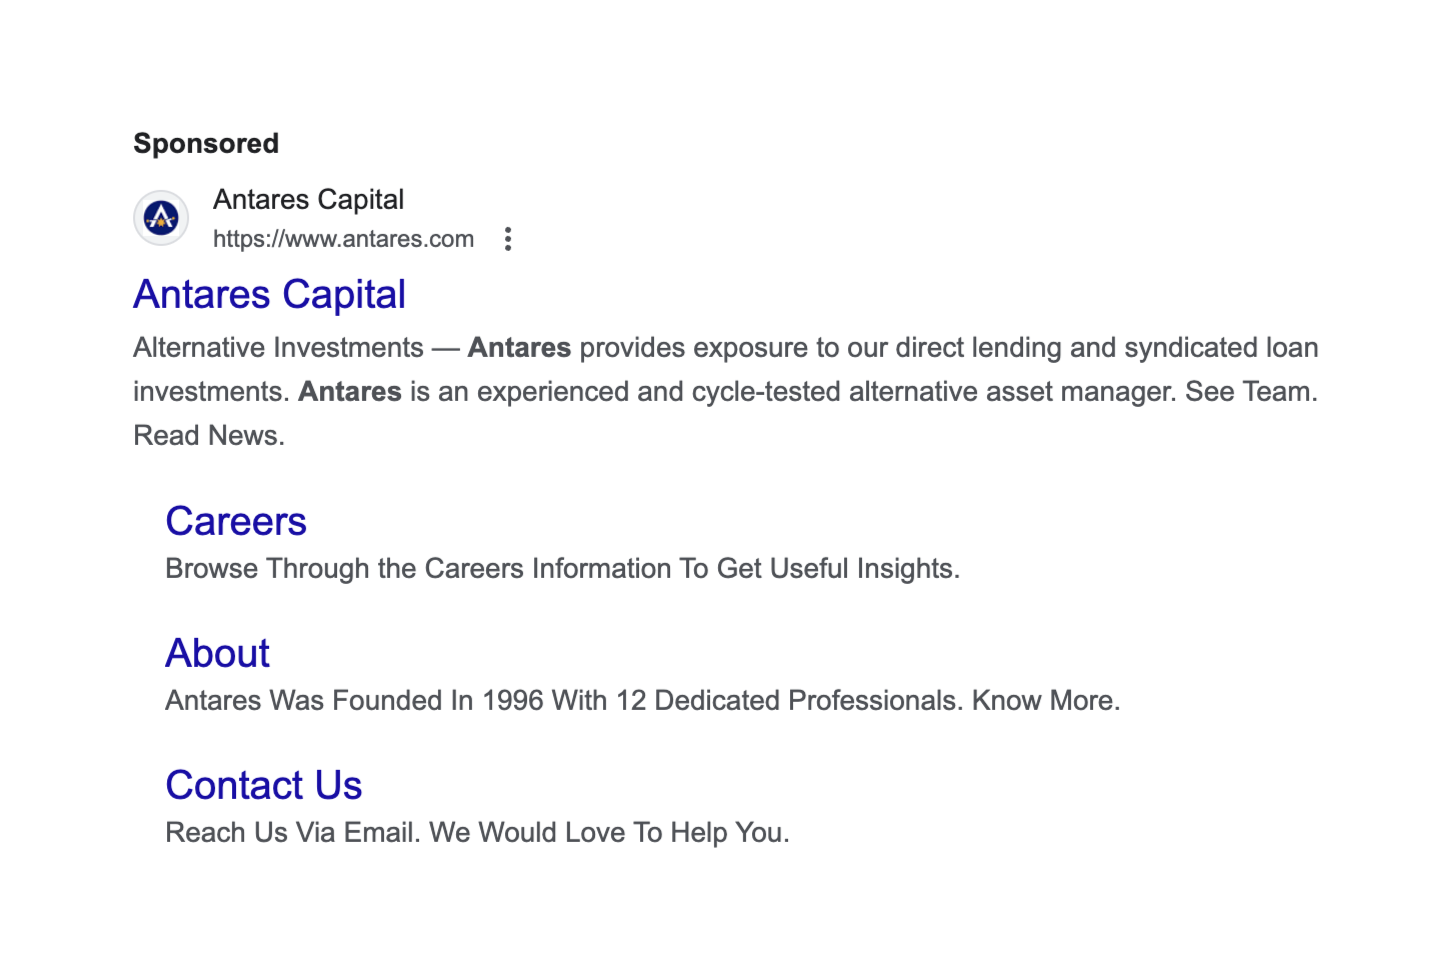
Task: Click the Antares Capital logo favicon
Action: (x=161, y=217)
